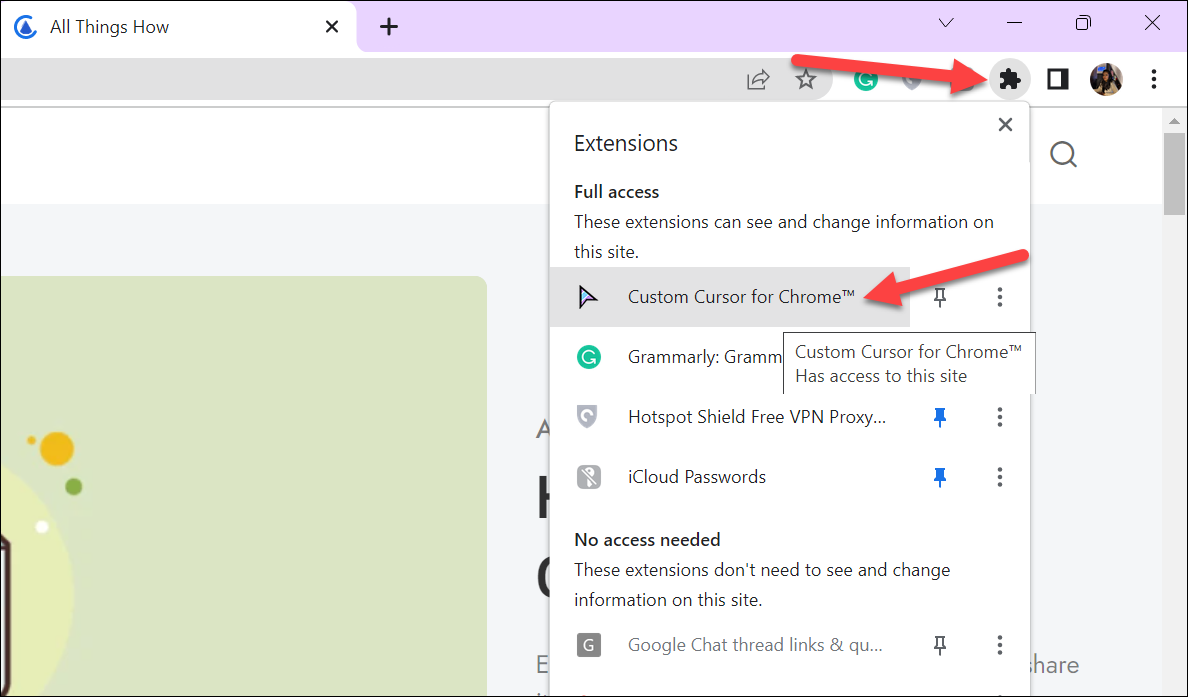Click the green Grammarly list icon

click(x=589, y=357)
